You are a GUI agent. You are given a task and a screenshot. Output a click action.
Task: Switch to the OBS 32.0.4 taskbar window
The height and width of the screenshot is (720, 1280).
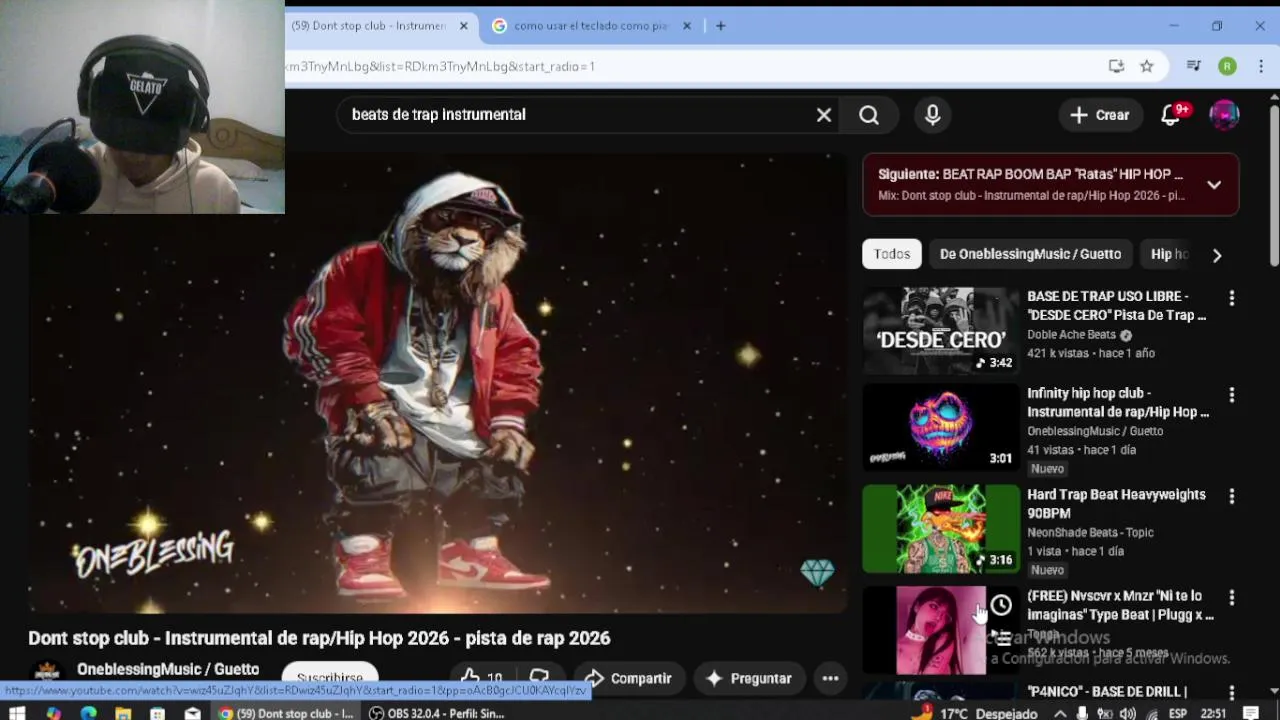436,713
